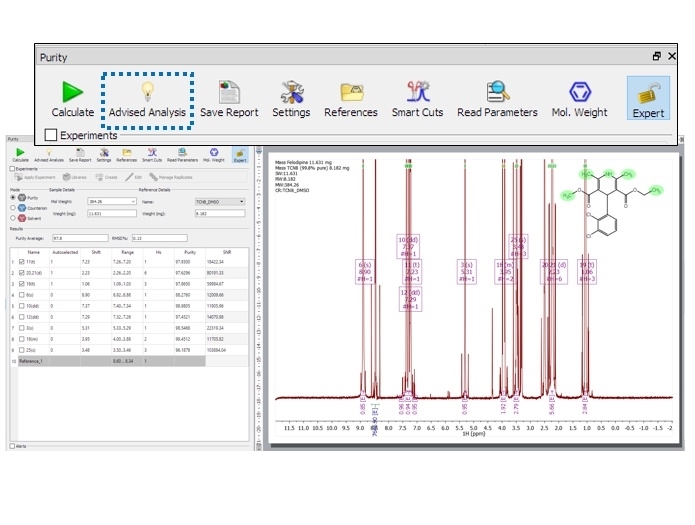695x525 pixels.
Task: Click Calculate in the enlarged Purity toolbar
Action: [72, 99]
